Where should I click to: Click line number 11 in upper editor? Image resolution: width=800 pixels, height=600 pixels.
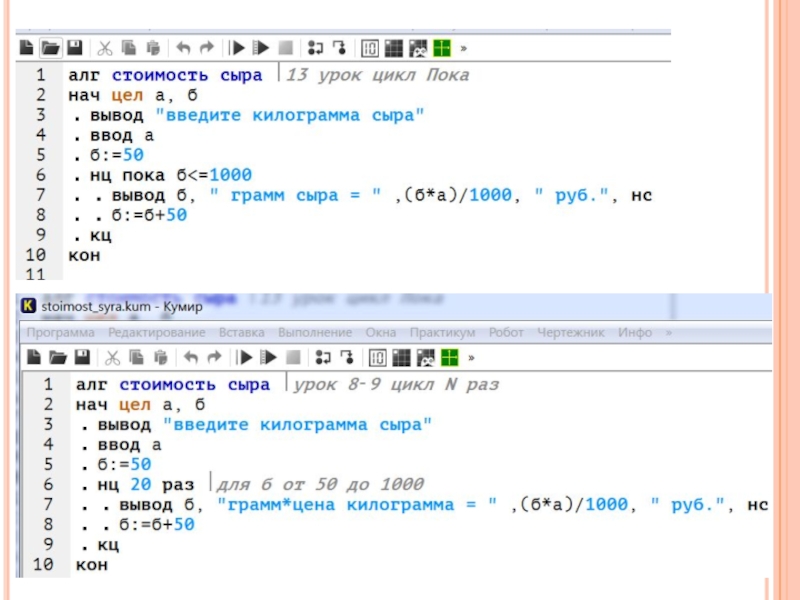tap(36, 274)
